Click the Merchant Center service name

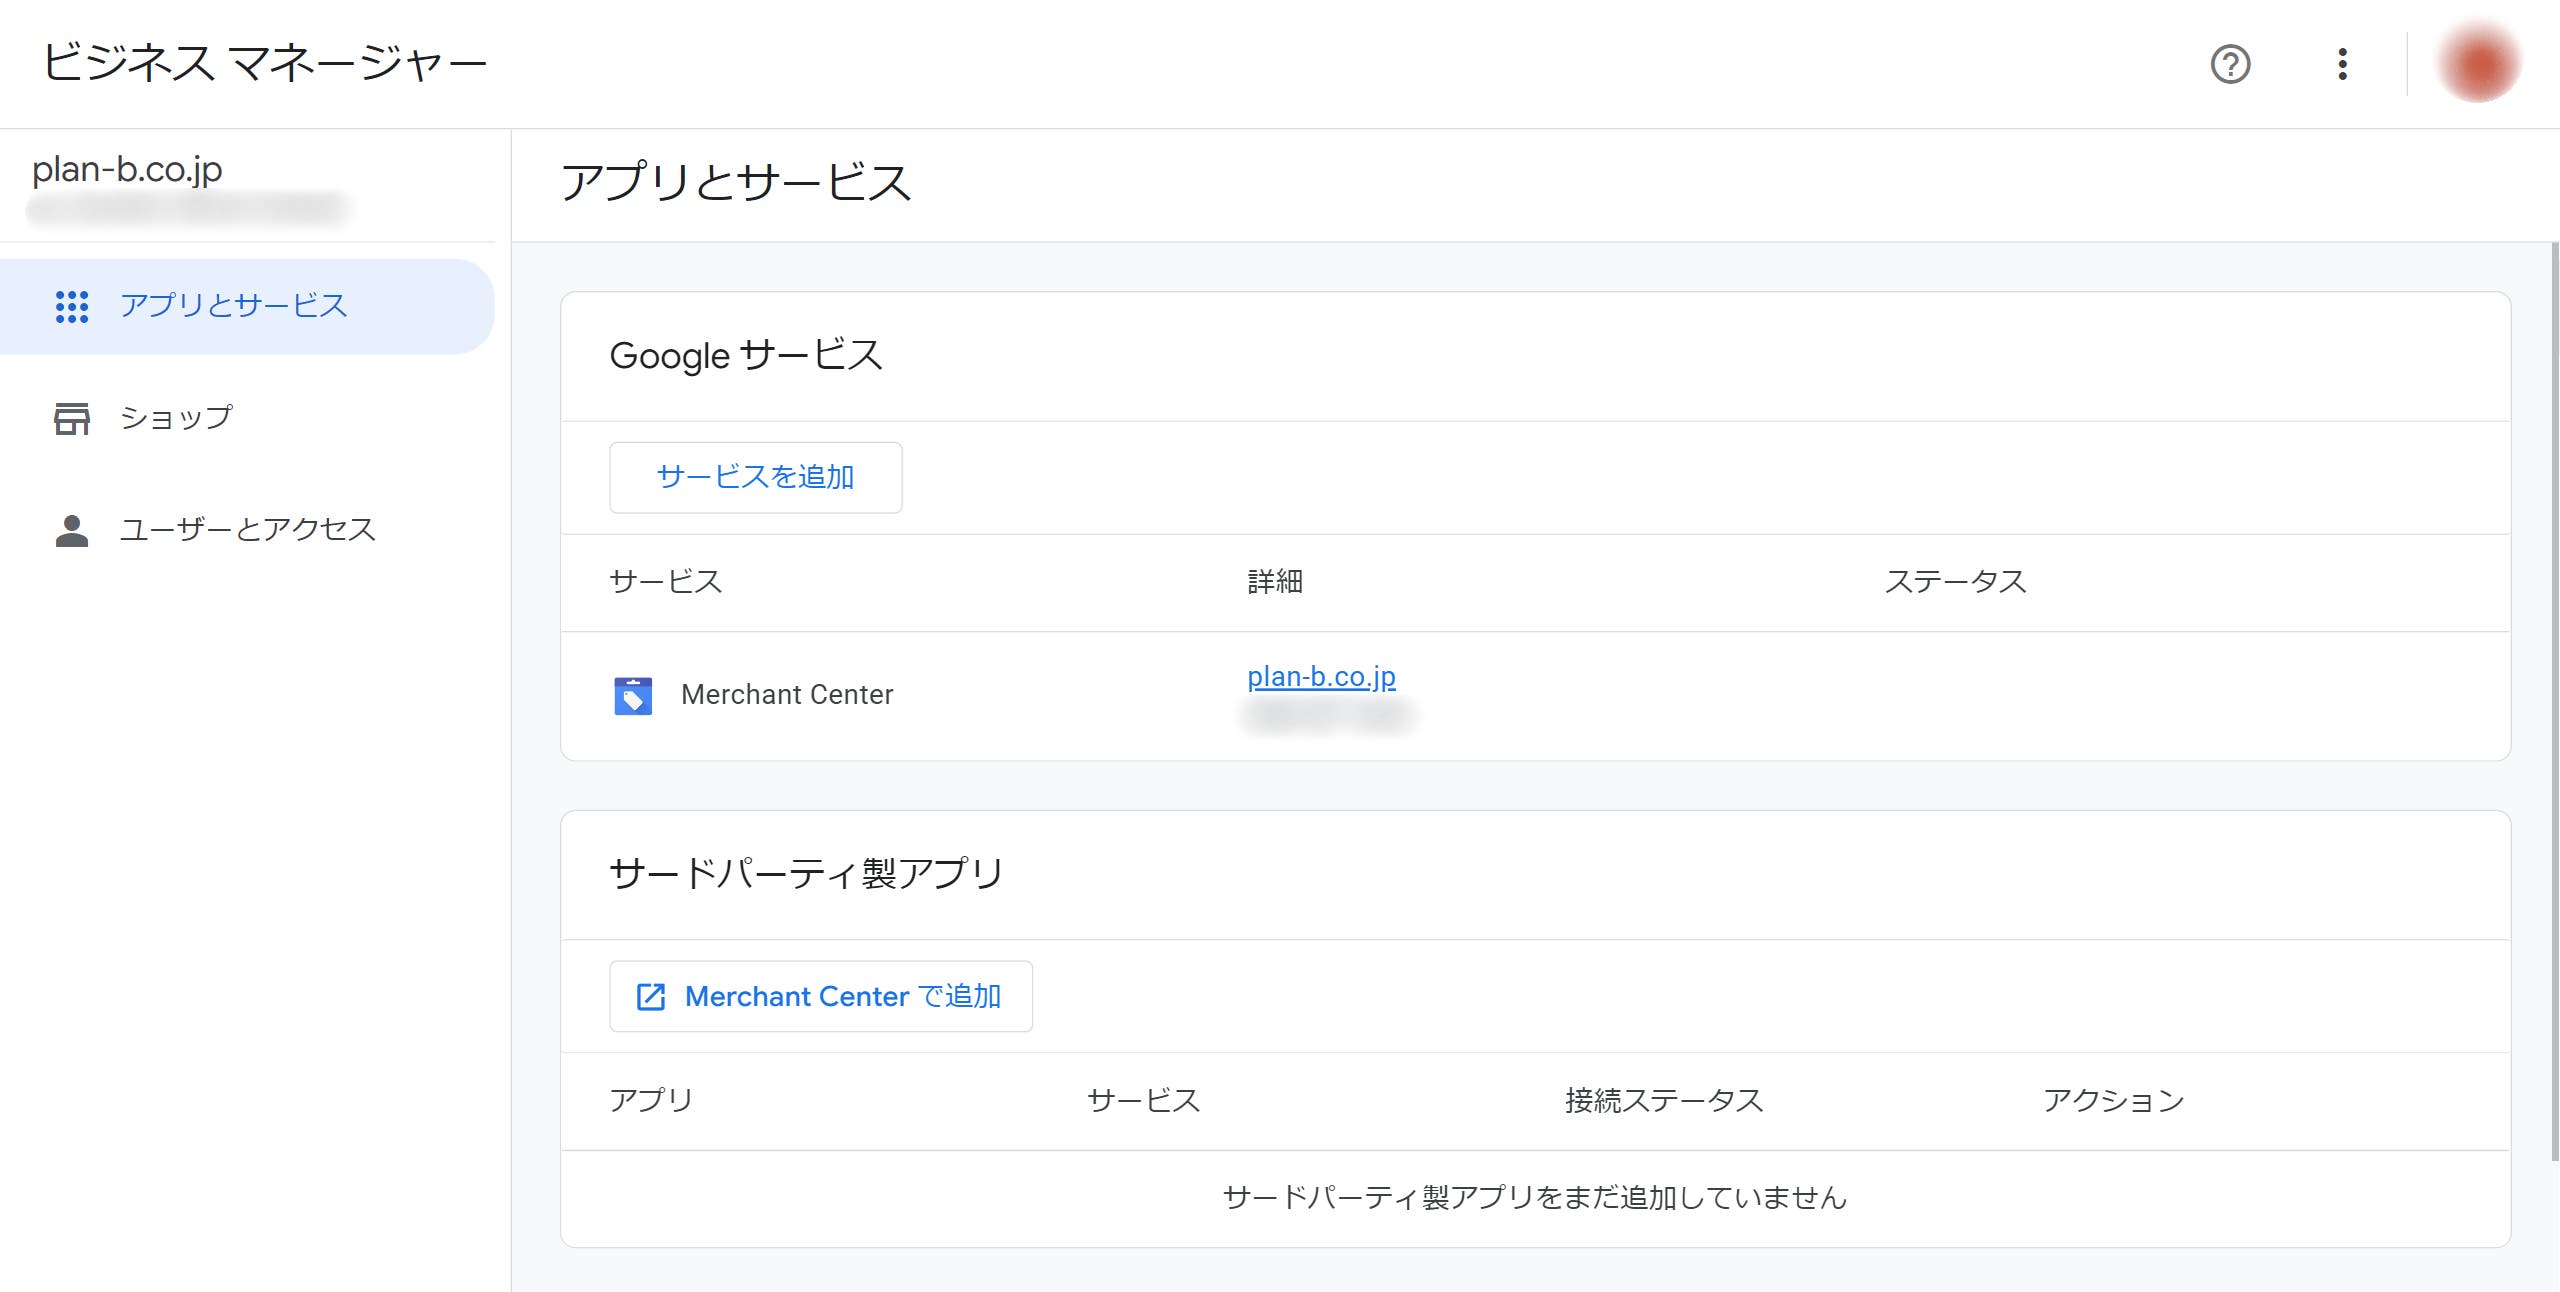(787, 695)
